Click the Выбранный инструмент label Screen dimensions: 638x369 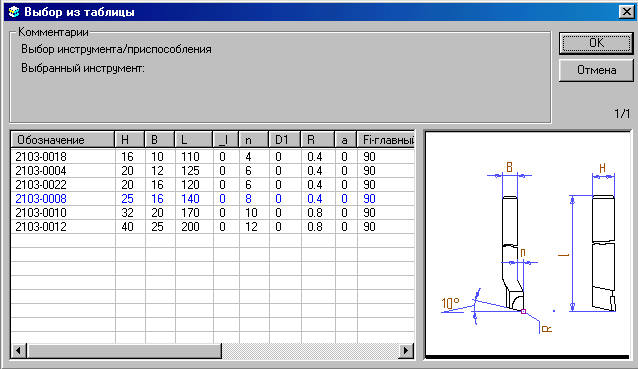83,68
